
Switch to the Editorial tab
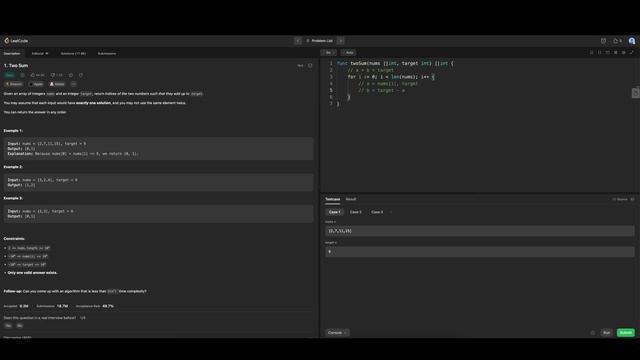40,53
